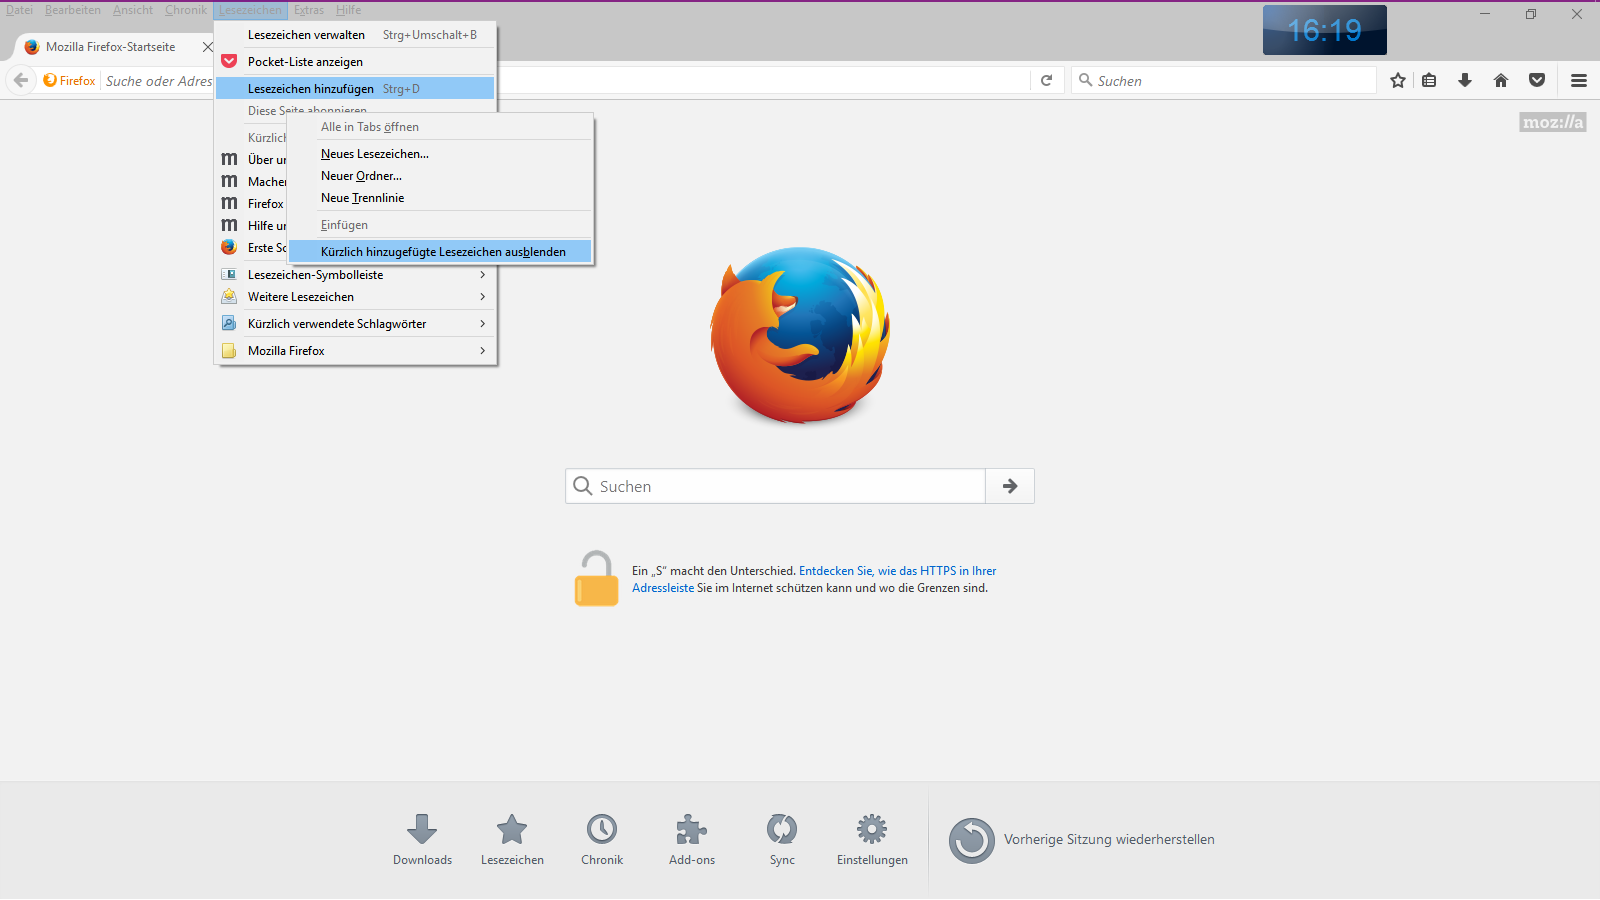Click the toolbar Suchen search box
The image size is (1600, 900).
click(x=1224, y=81)
